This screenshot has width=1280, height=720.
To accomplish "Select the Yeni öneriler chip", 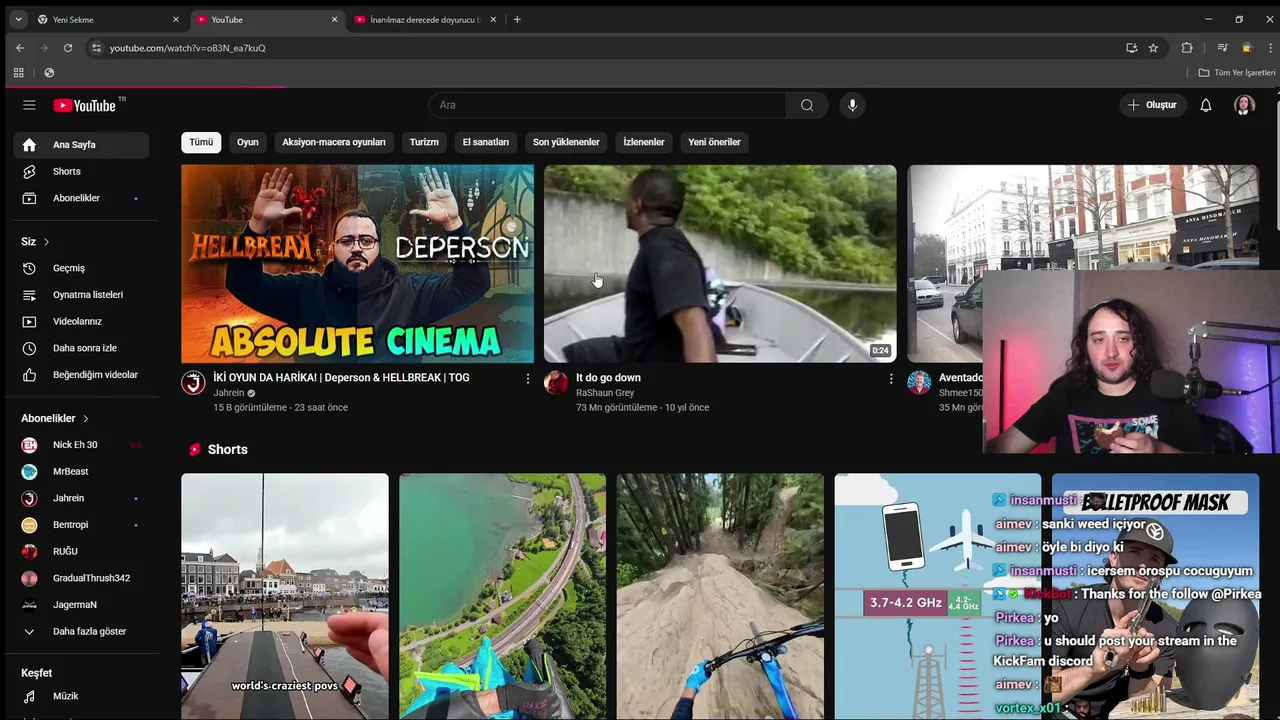I will click(x=714, y=142).
